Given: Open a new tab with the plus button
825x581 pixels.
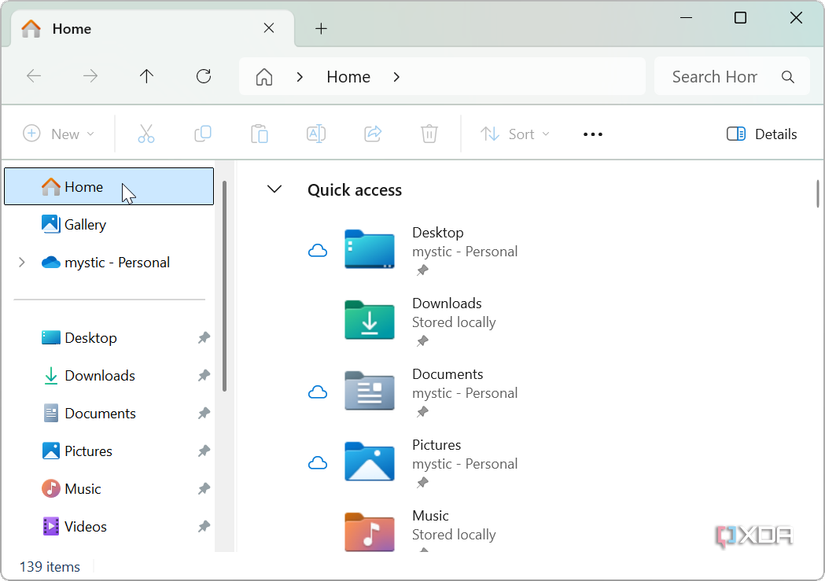Looking at the screenshot, I should tap(321, 29).
